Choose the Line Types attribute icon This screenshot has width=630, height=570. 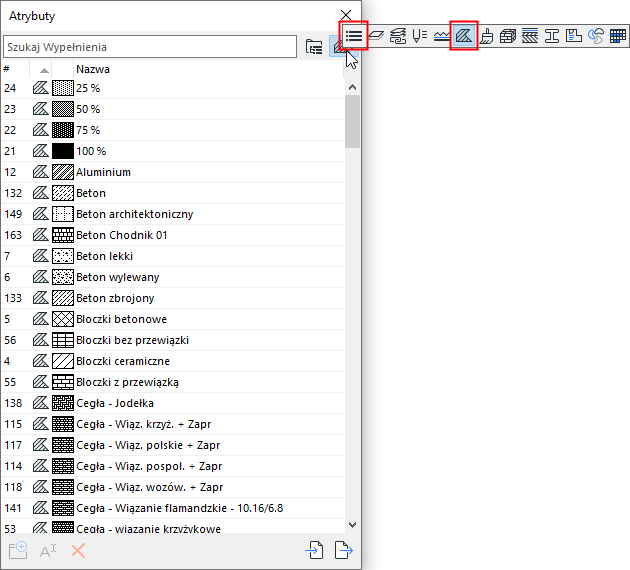coord(442,36)
